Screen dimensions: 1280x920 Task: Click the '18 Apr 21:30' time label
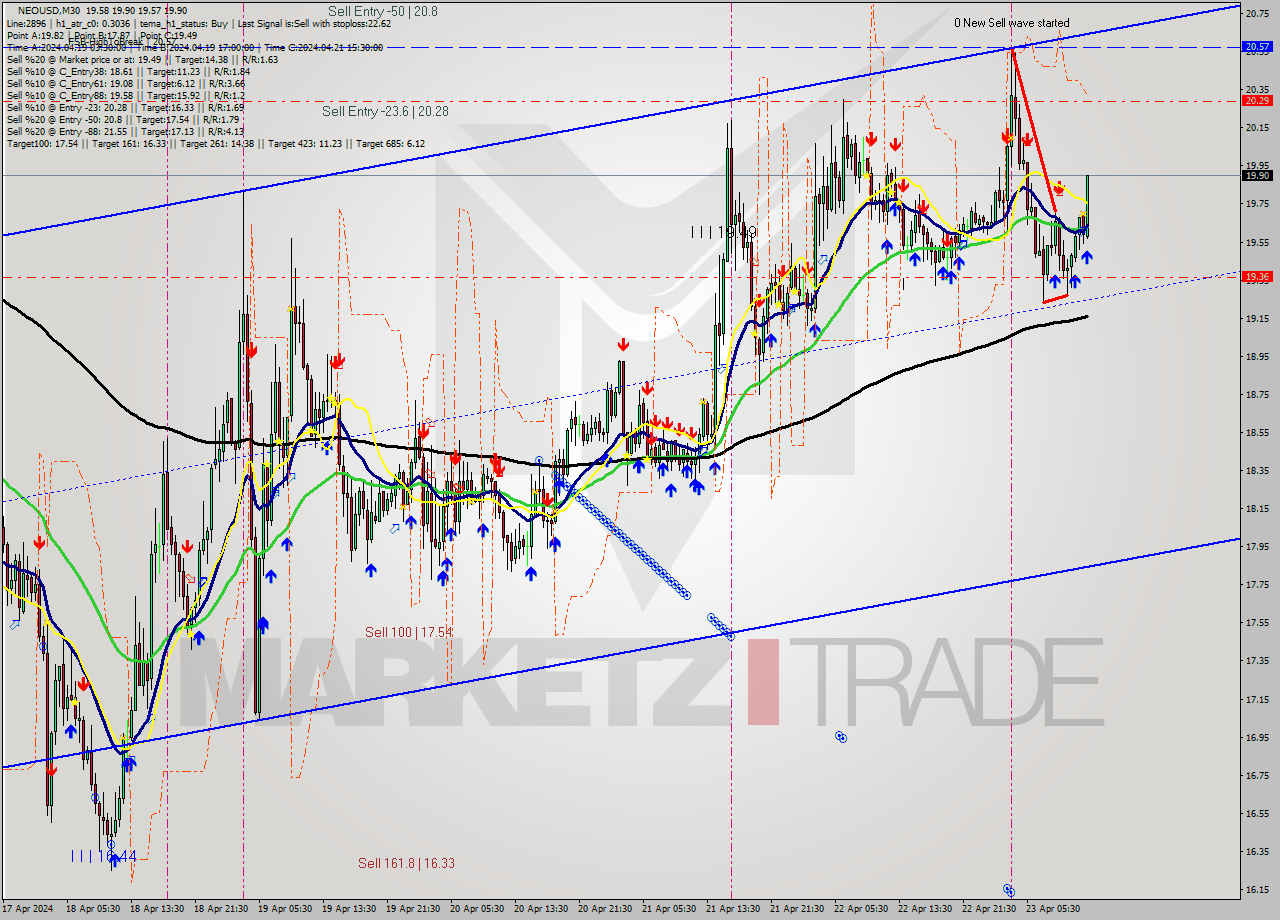pyautogui.click(x=222, y=909)
